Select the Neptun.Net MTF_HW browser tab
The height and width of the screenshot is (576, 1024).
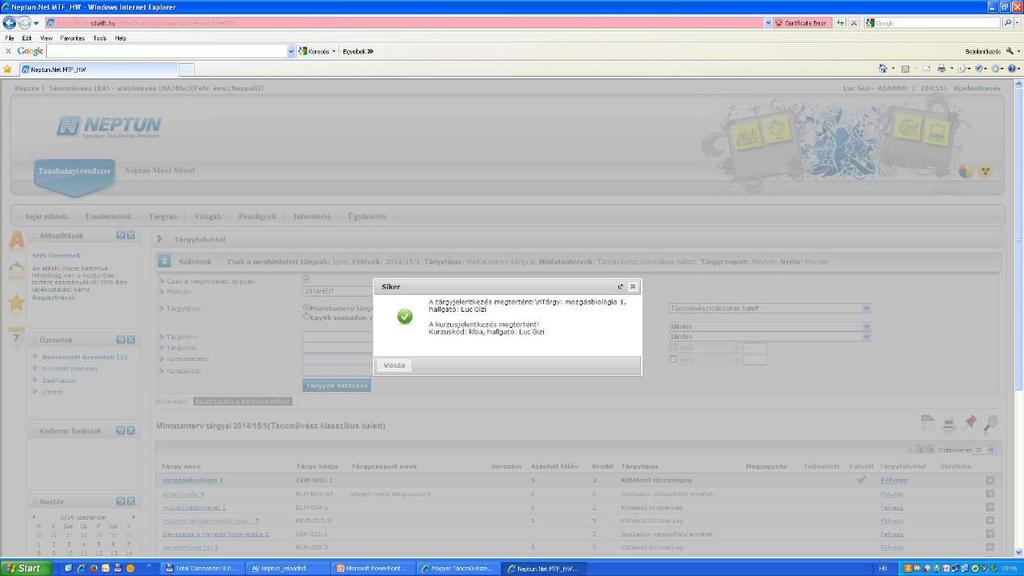click(98, 69)
